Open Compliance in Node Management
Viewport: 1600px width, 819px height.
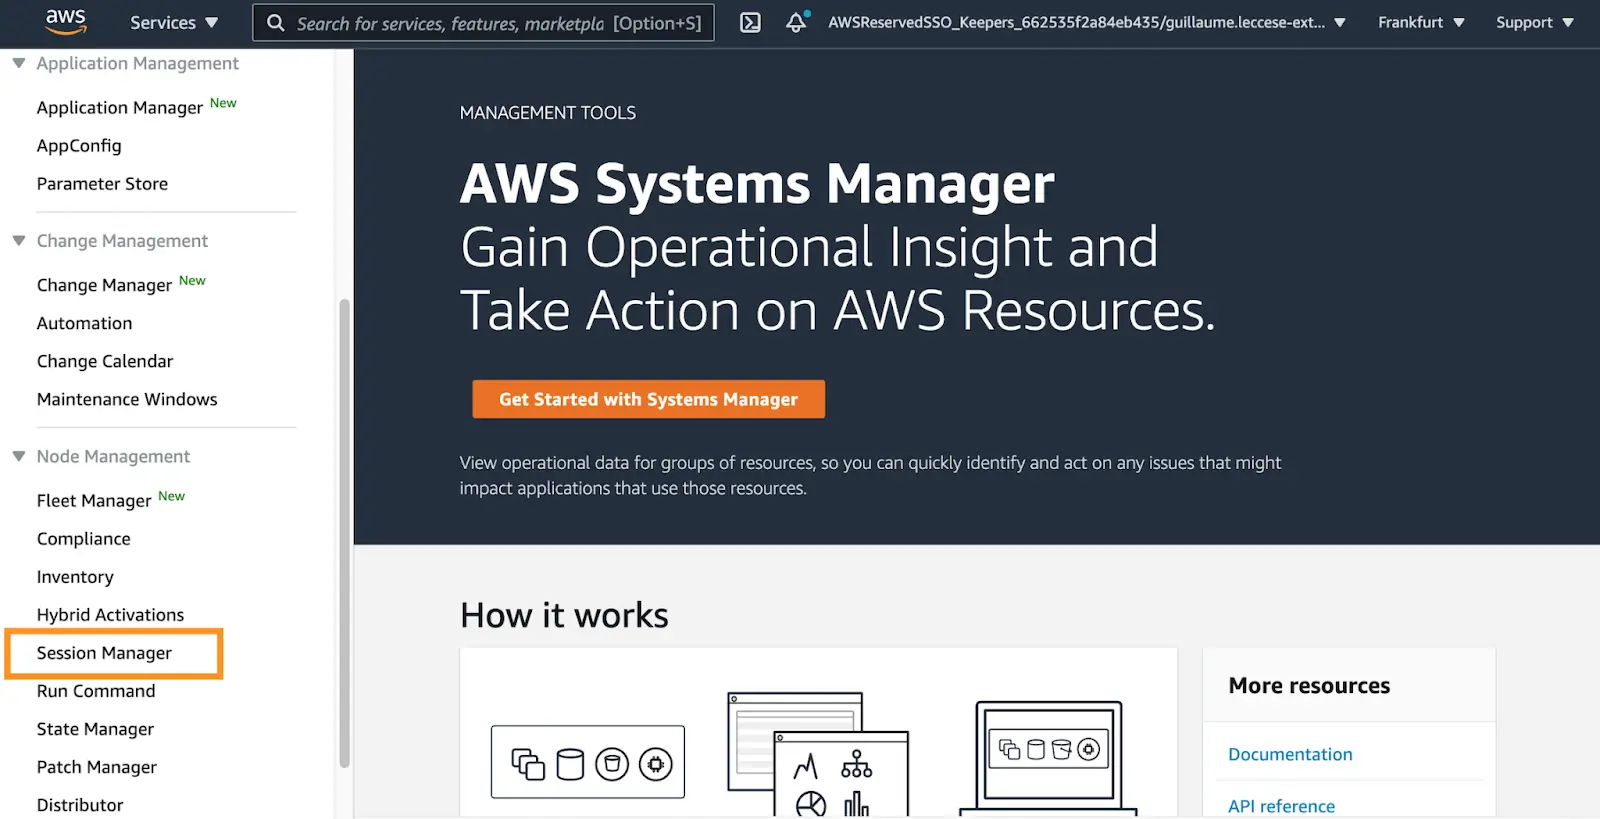coord(84,539)
